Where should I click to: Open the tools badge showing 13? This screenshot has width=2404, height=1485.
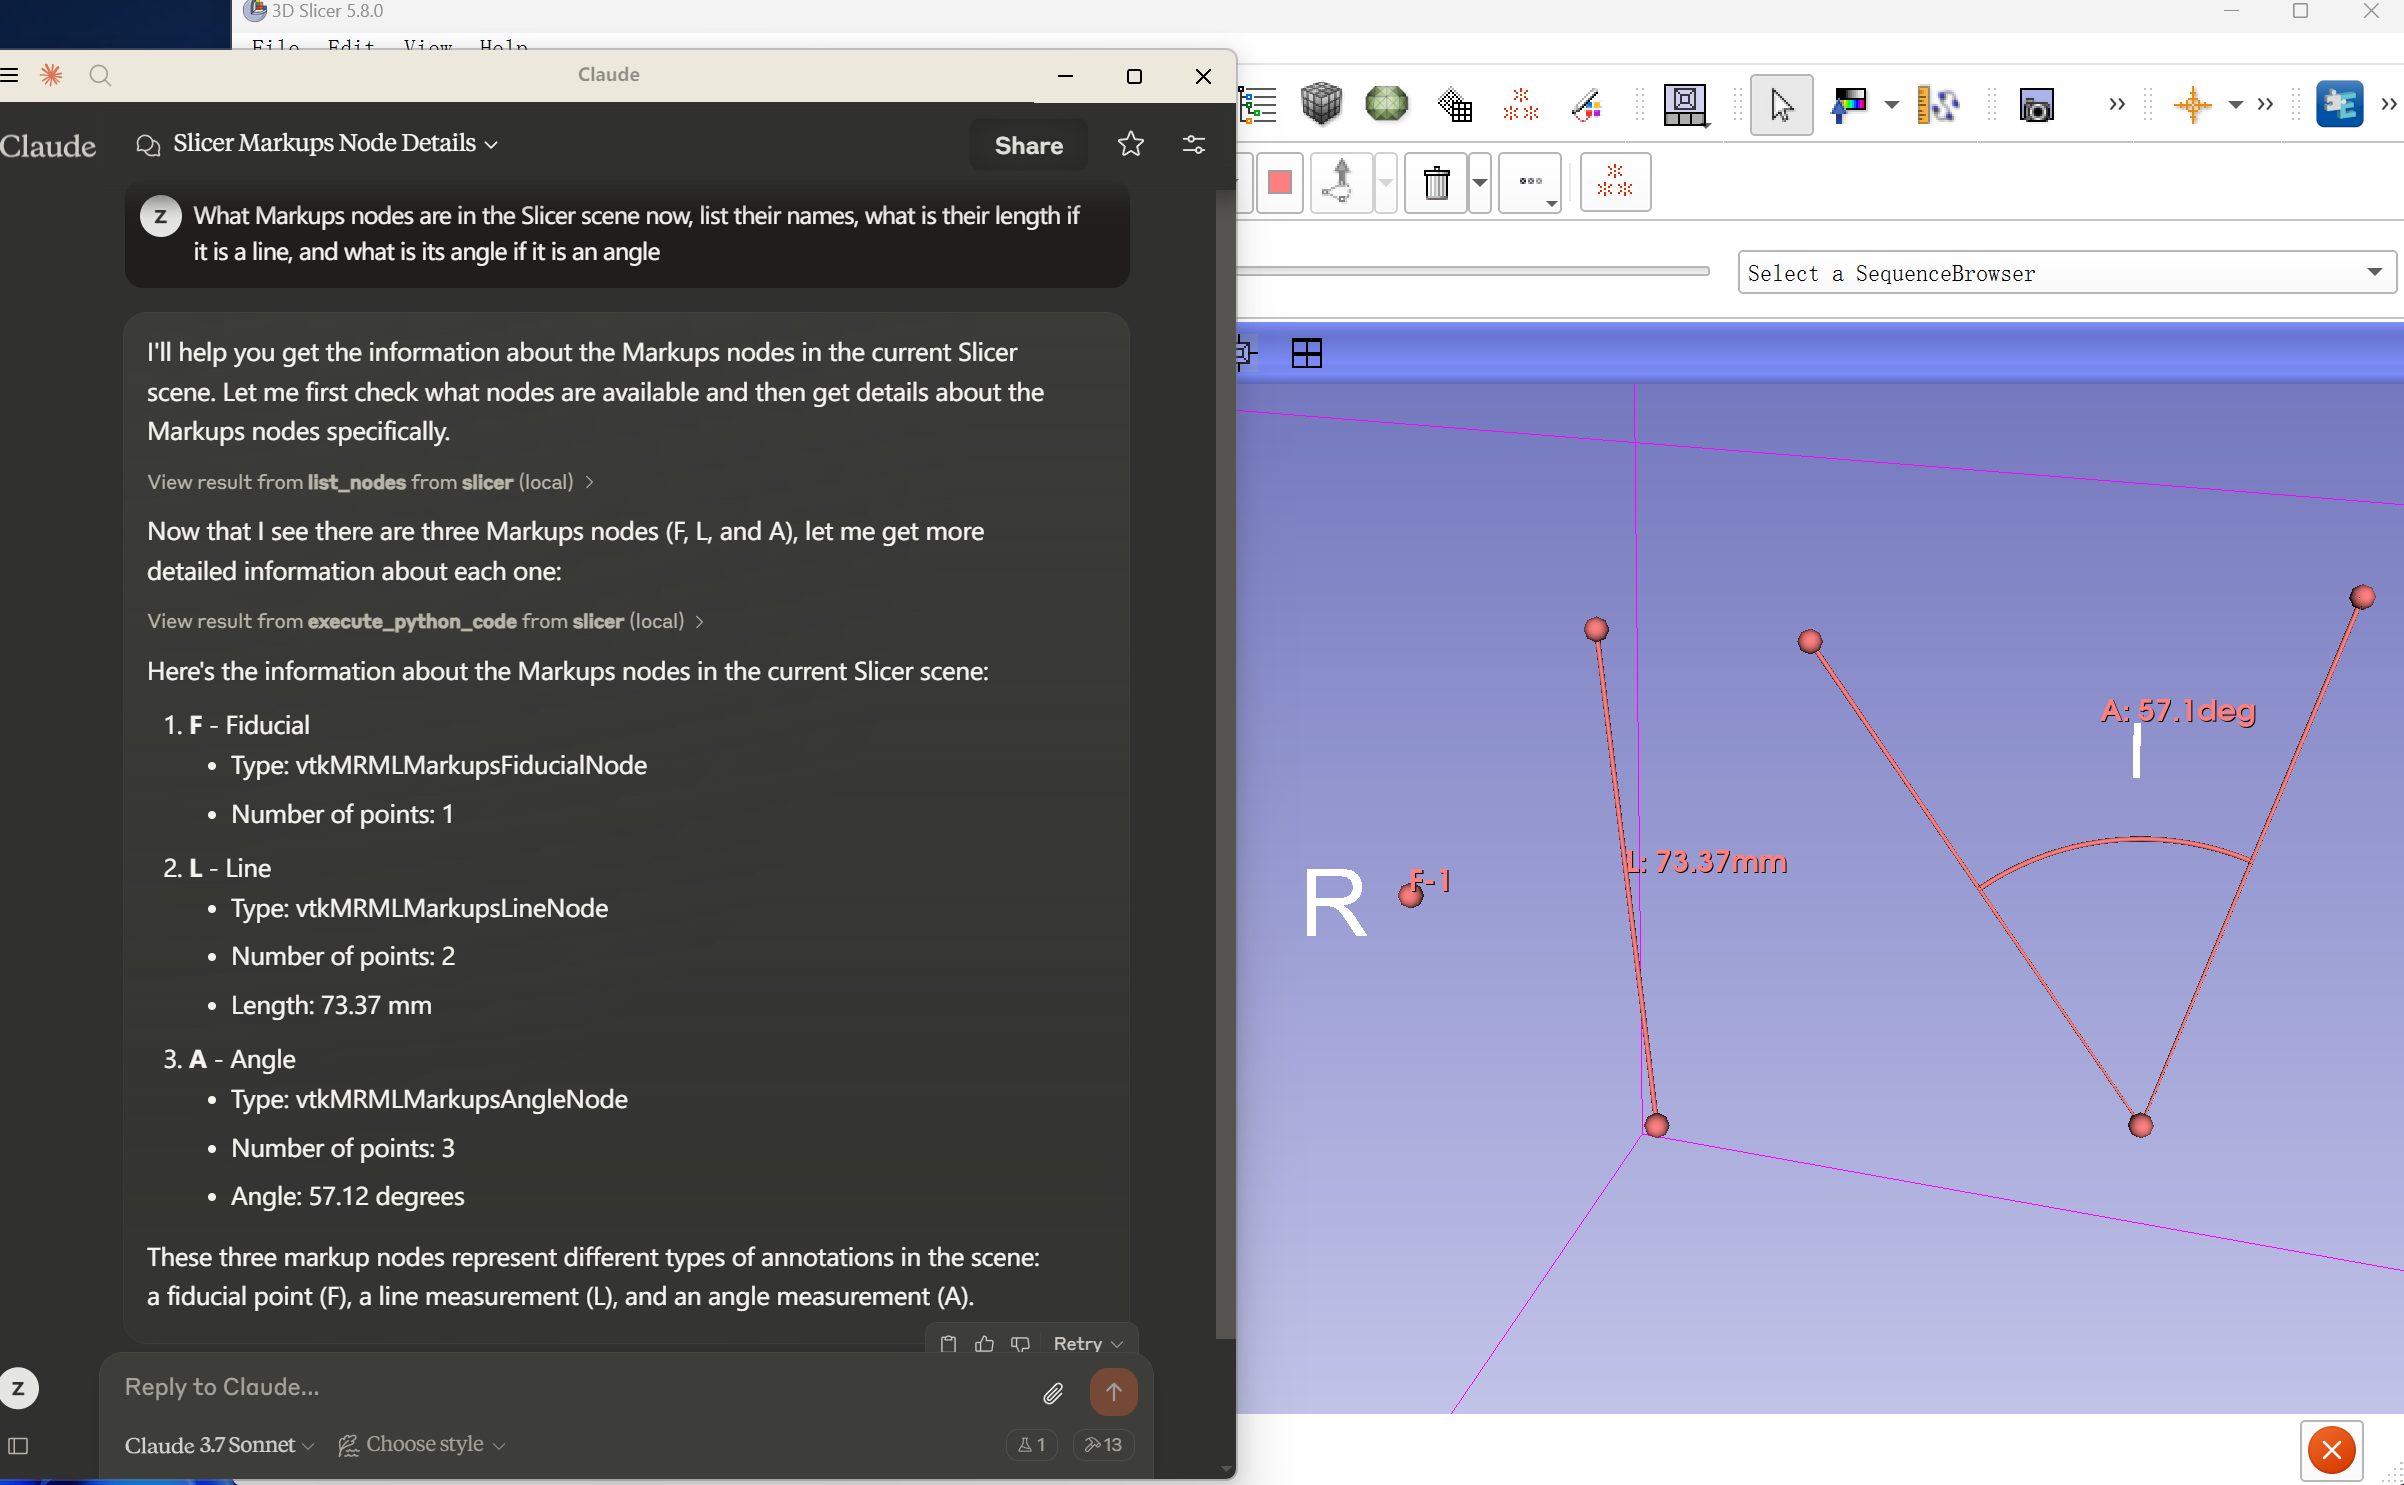click(x=1103, y=1445)
